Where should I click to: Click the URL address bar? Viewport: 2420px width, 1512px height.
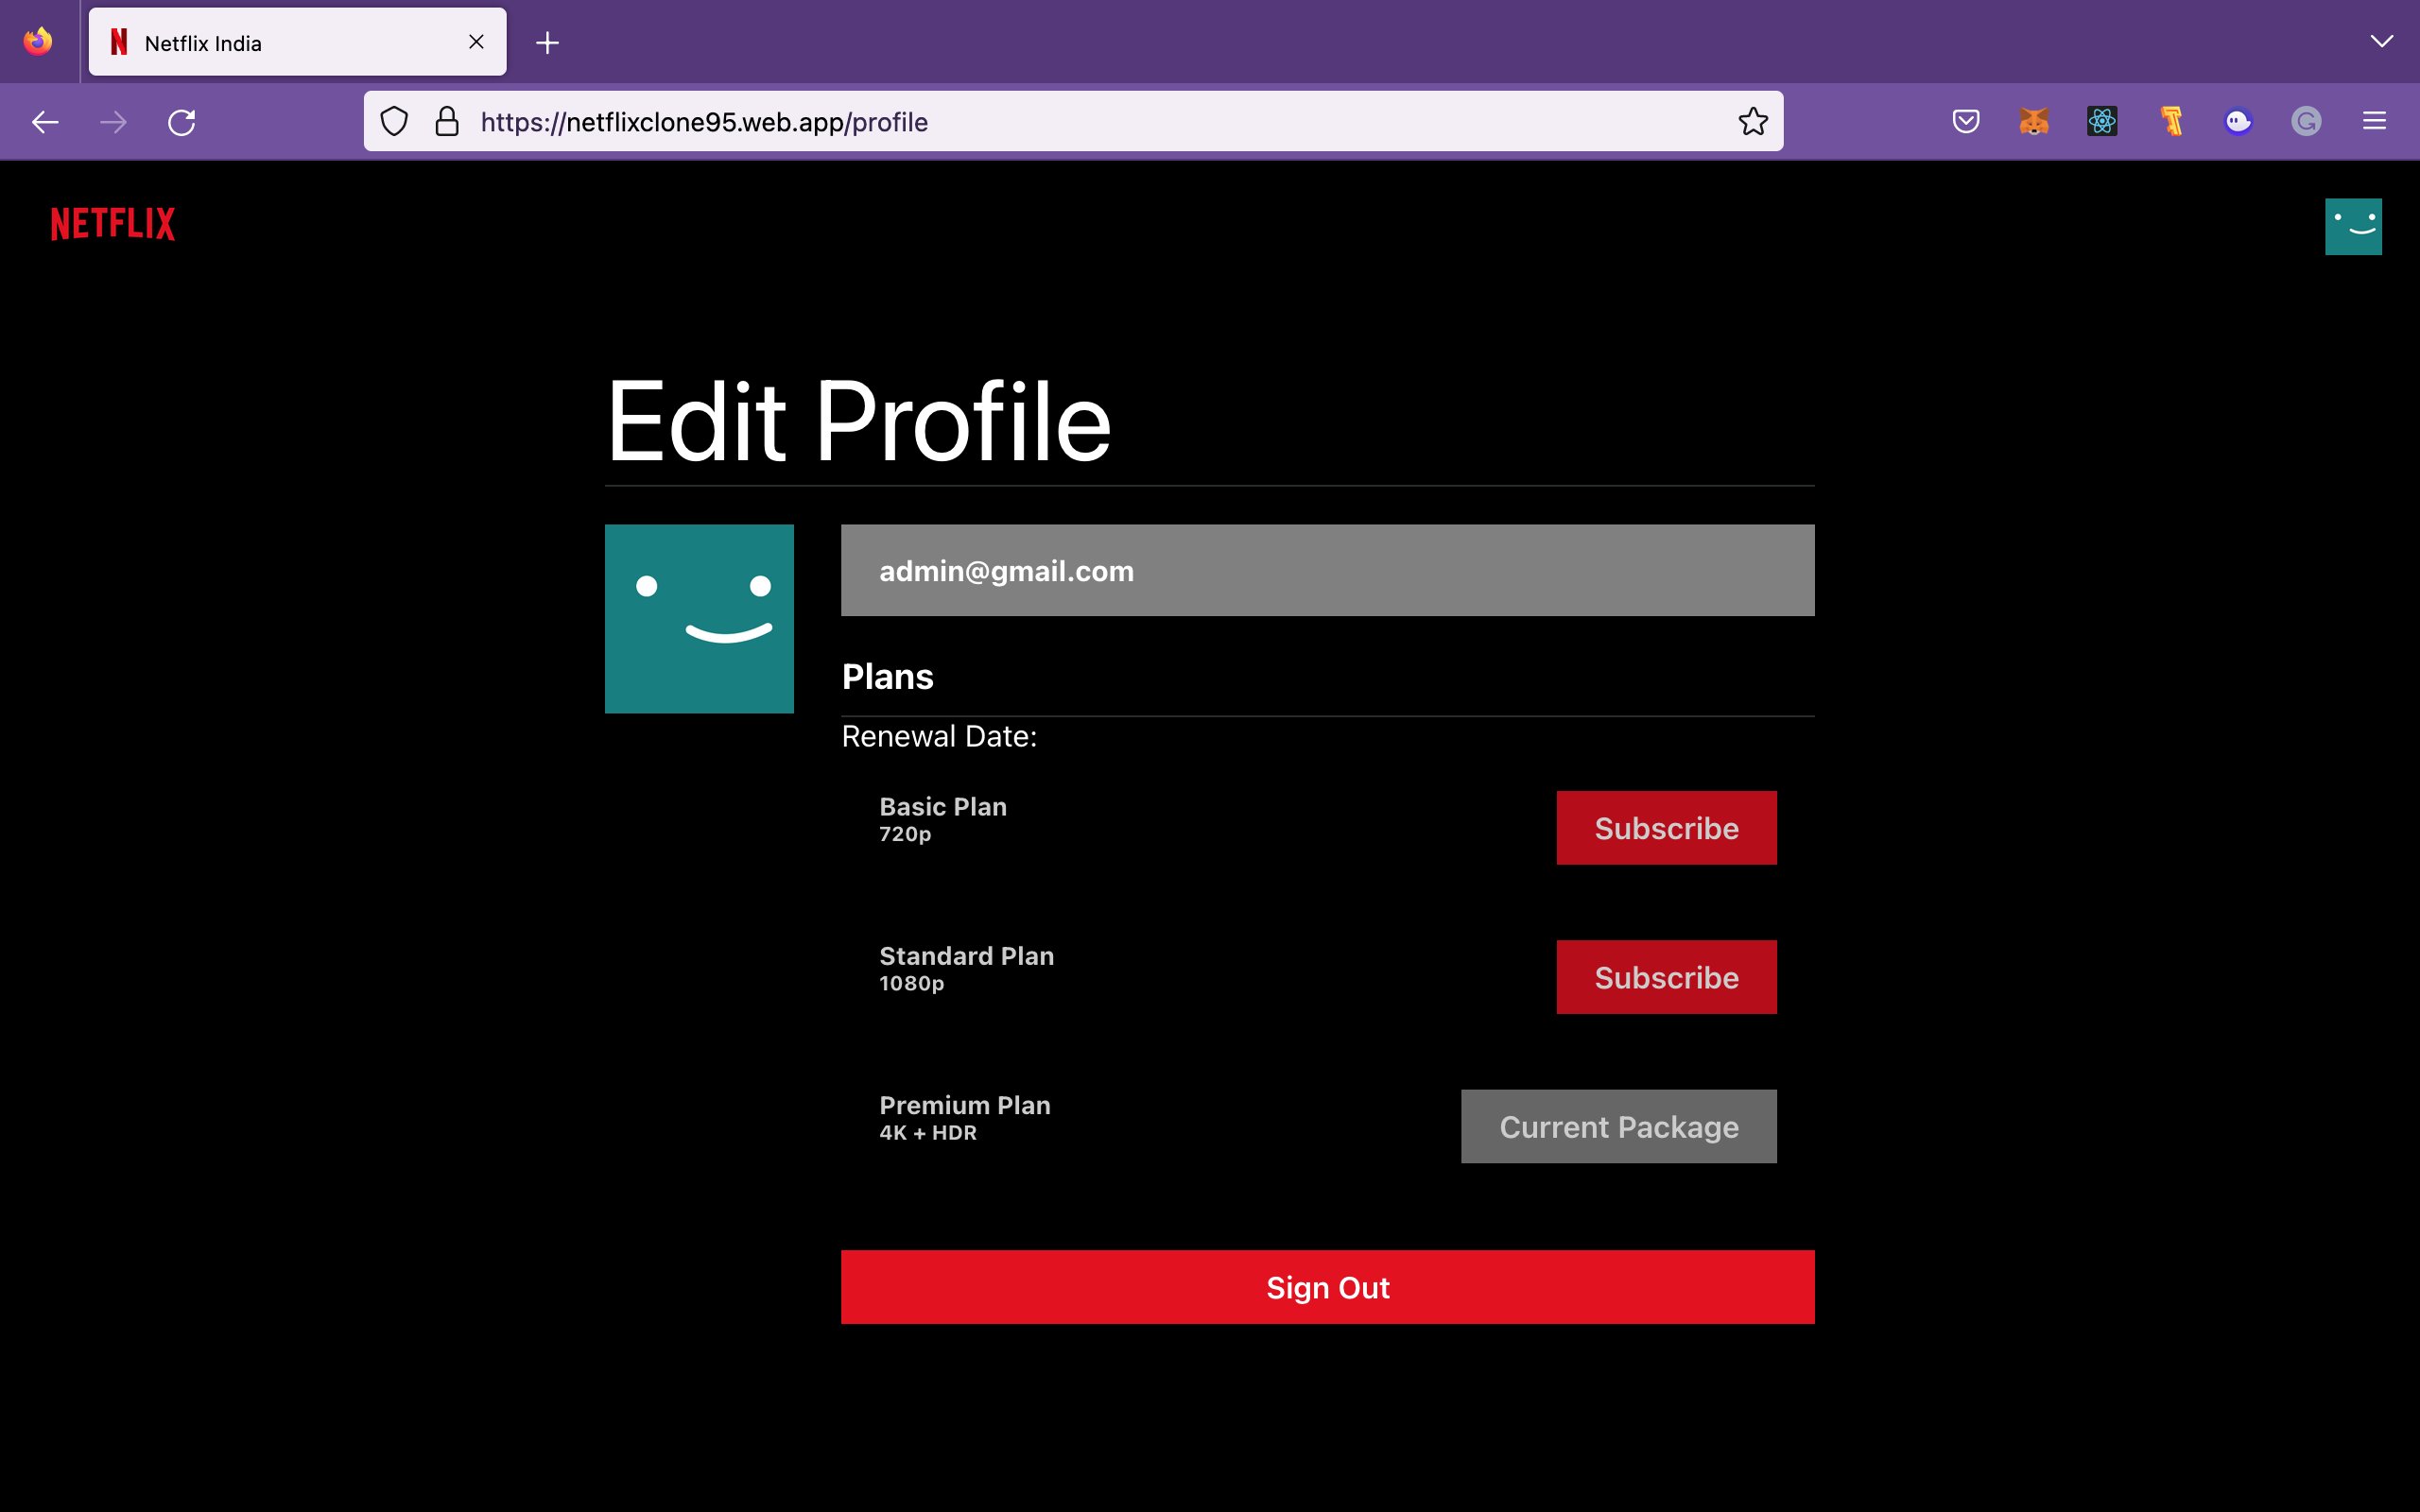point(1073,122)
